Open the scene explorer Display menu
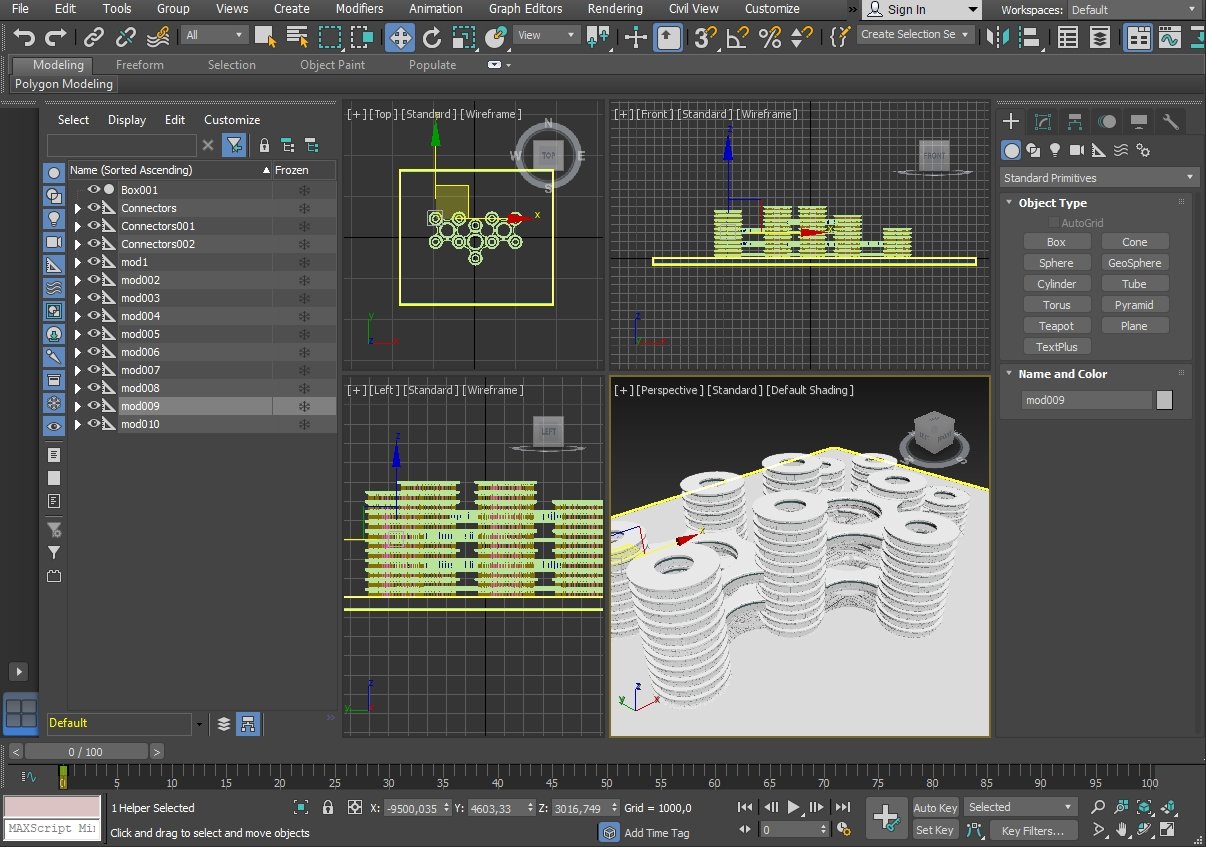 (127, 120)
